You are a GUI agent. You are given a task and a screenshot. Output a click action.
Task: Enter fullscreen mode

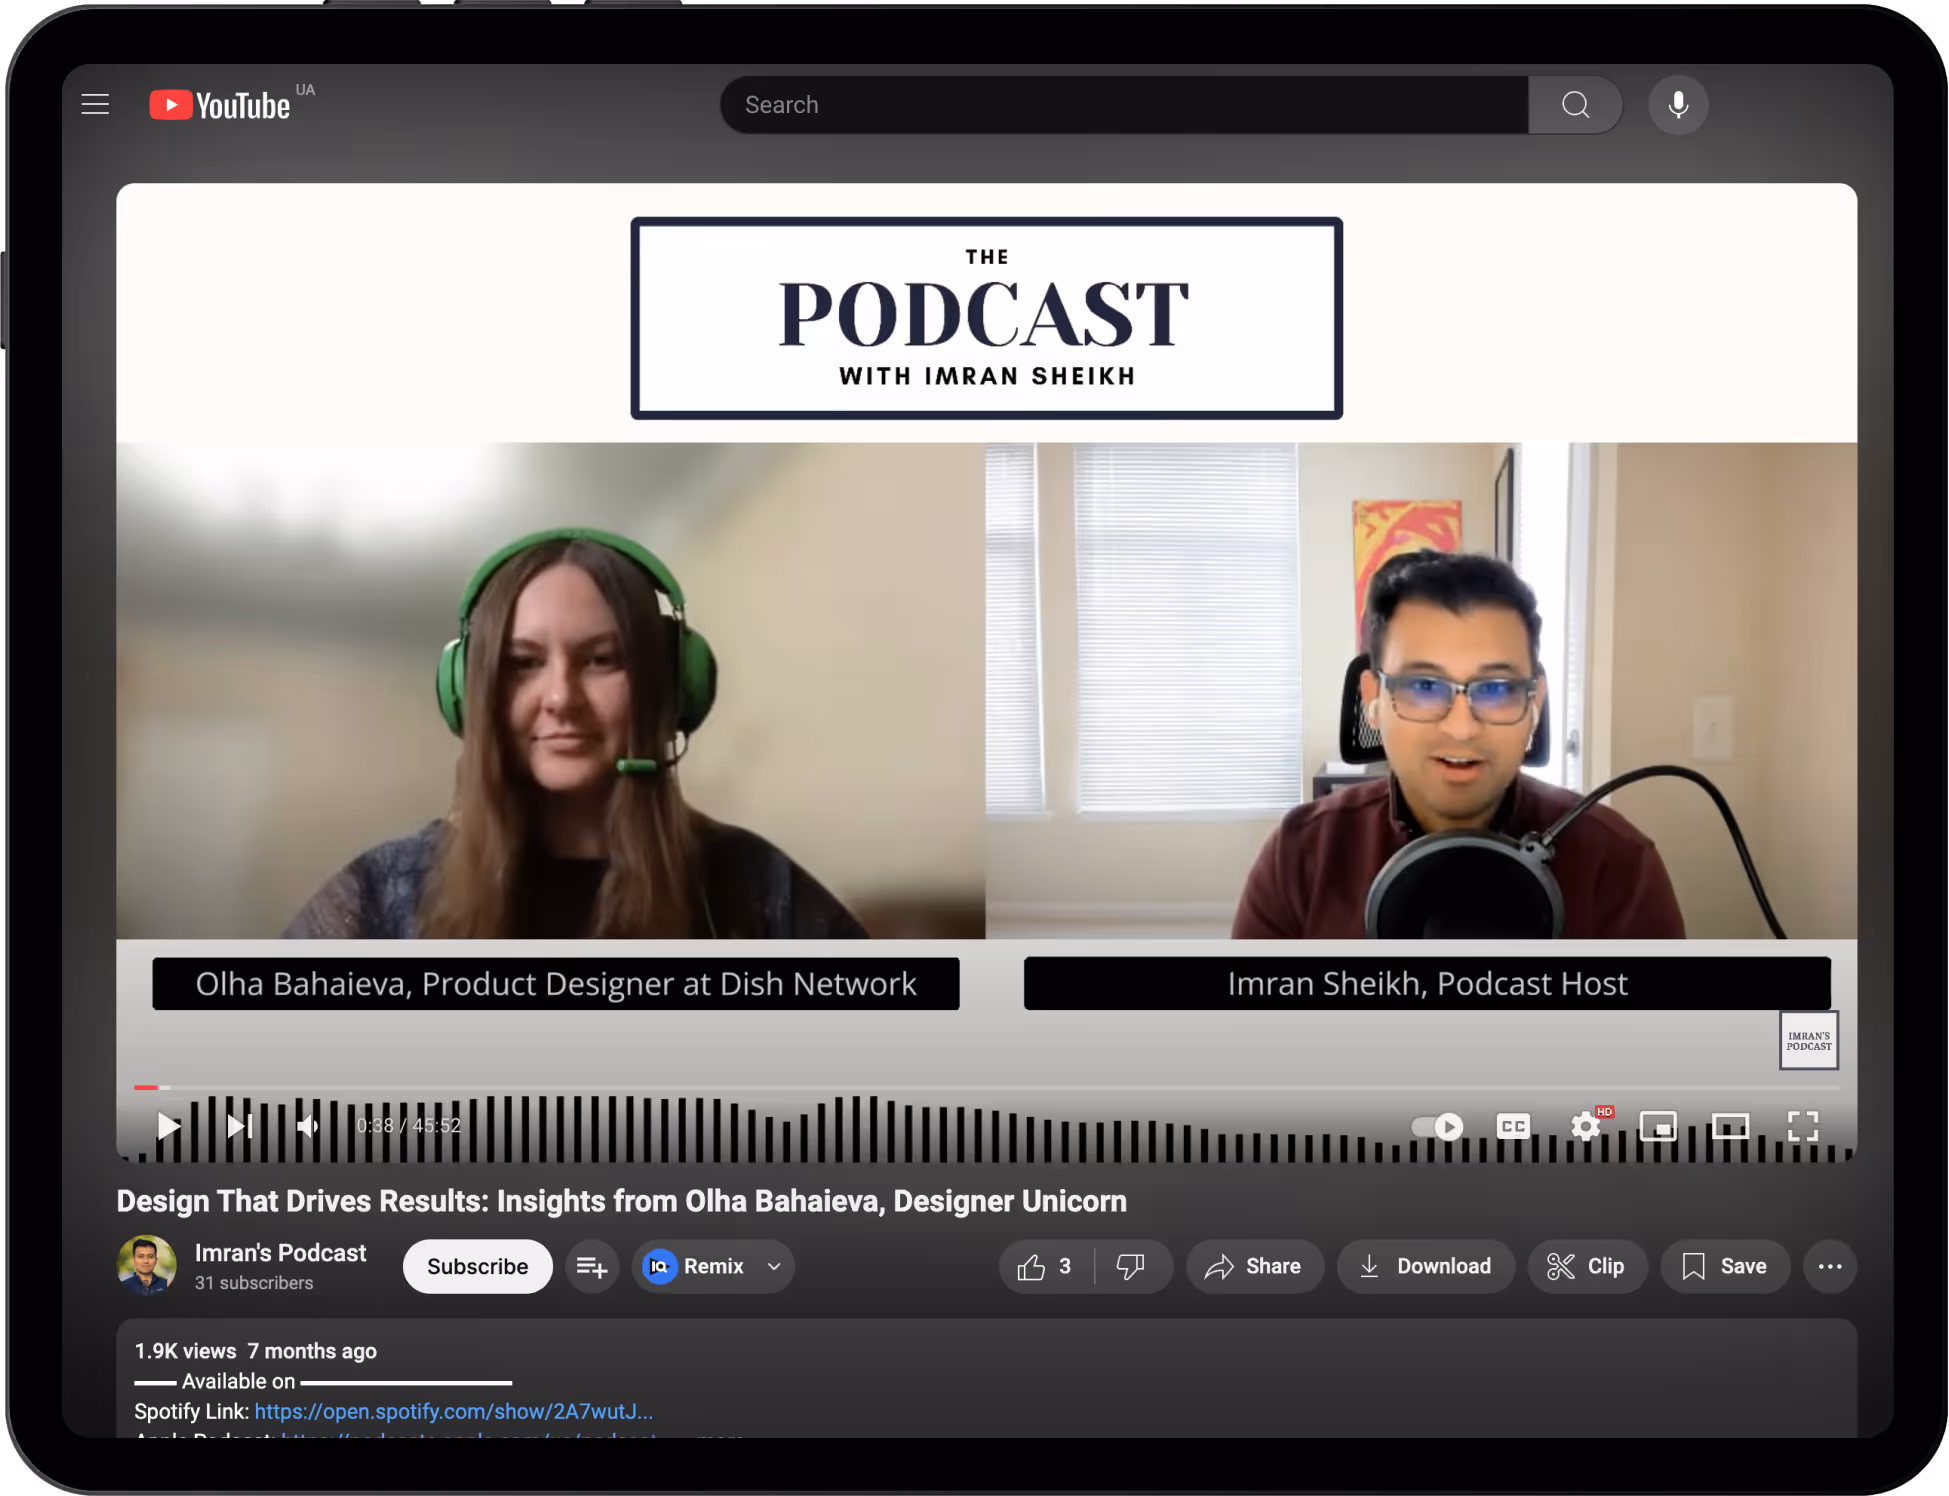[x=1803, y=1126]
